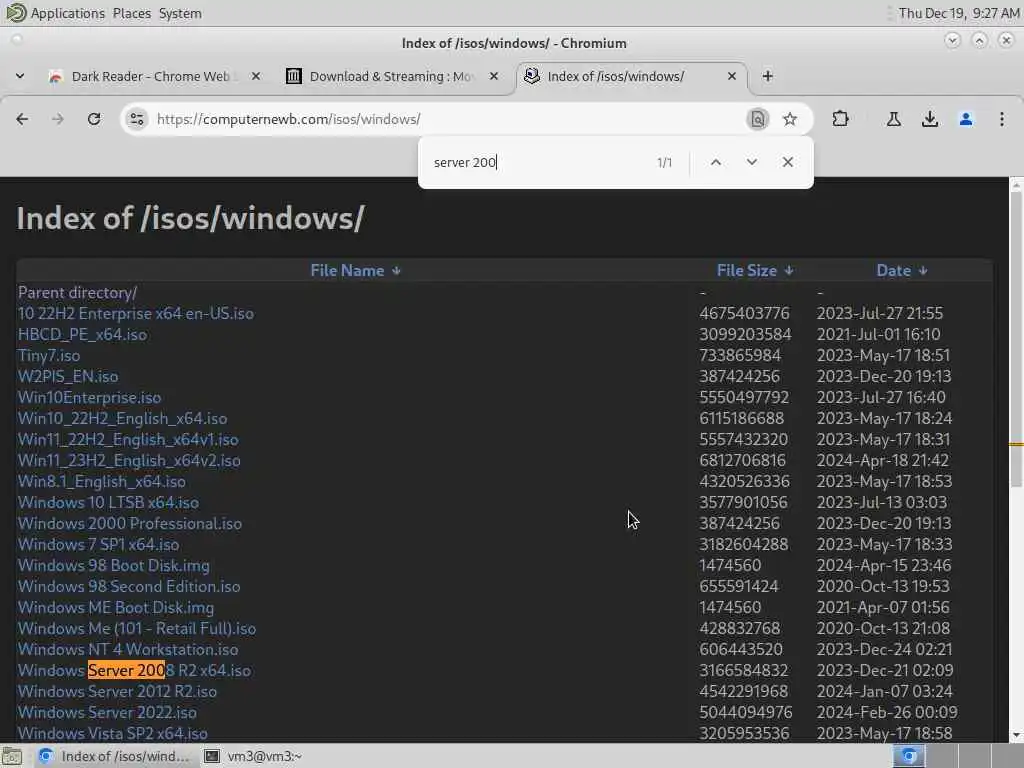Click W2PIS_EN.iso file link

click(68, 376)
